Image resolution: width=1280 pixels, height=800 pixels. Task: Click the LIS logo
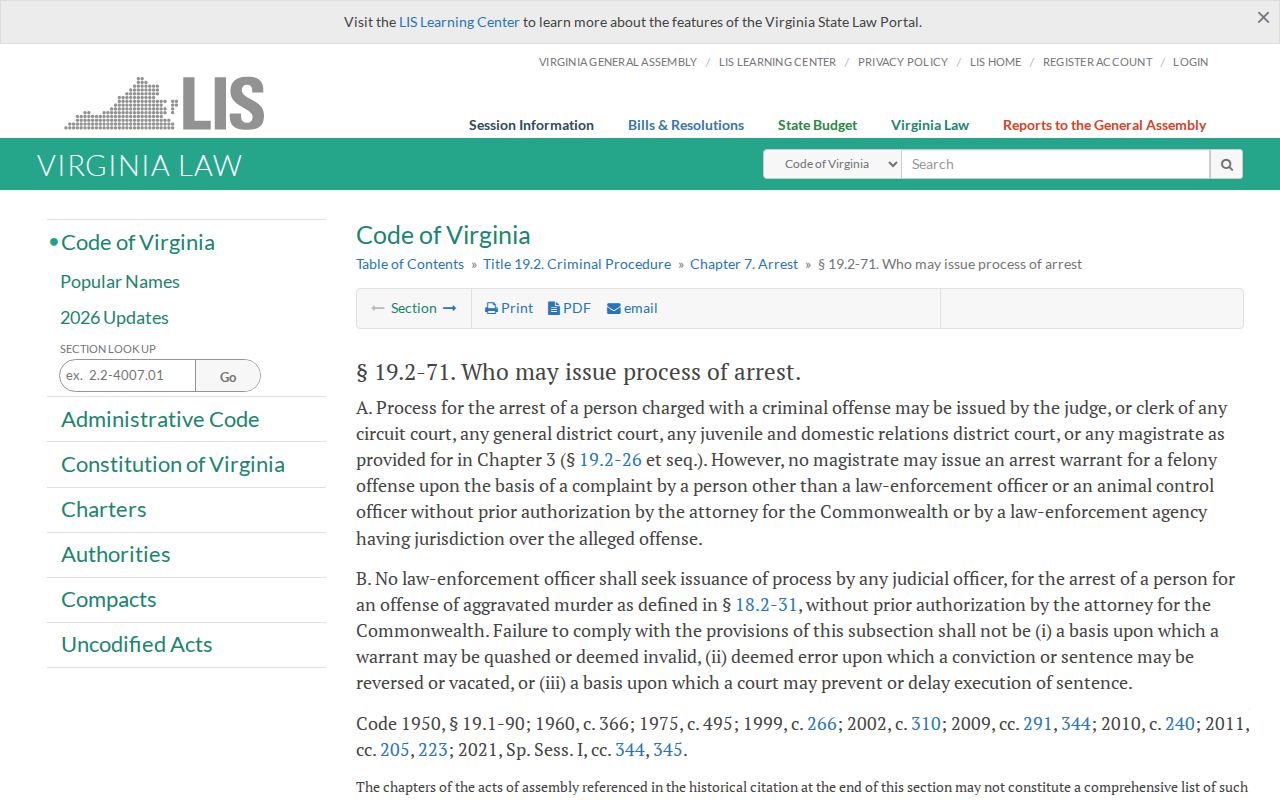tap(164, 103)
